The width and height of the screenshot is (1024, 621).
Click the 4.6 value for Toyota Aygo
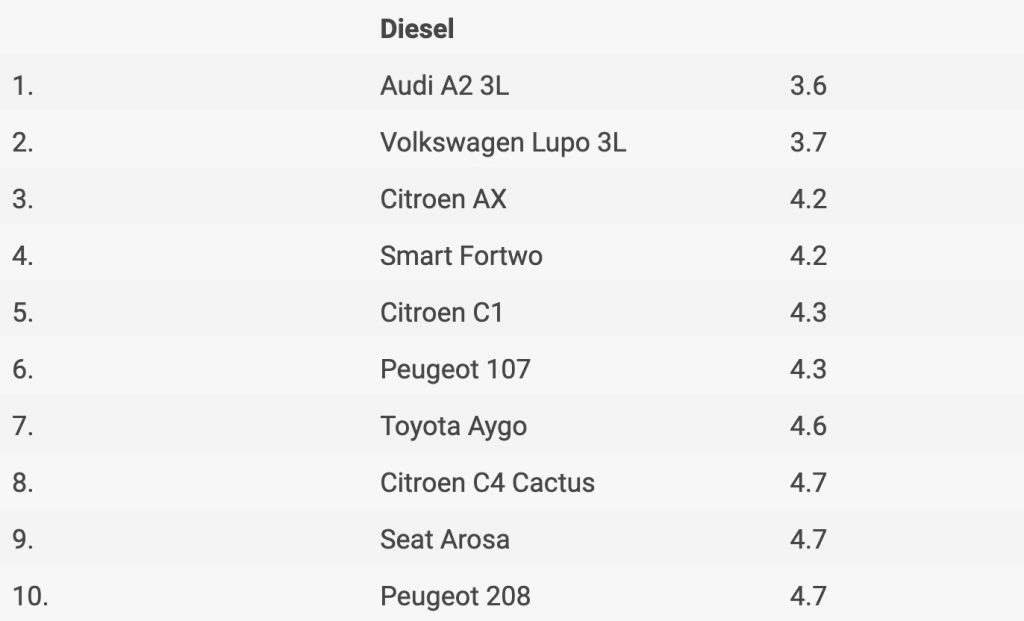click(808, 426)
